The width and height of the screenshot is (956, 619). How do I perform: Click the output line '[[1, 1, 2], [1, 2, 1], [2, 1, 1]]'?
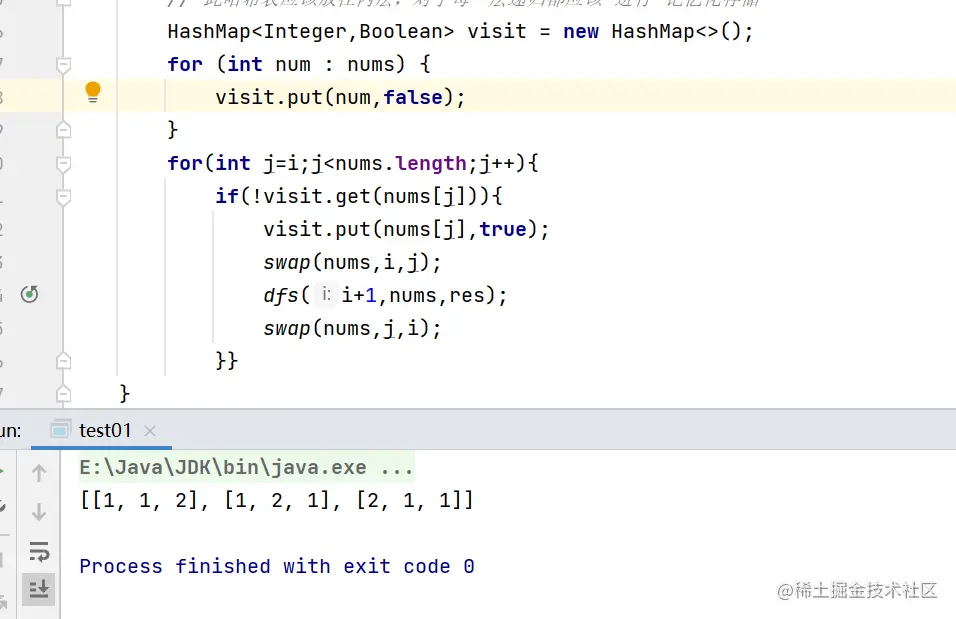(x=276, y=501)
